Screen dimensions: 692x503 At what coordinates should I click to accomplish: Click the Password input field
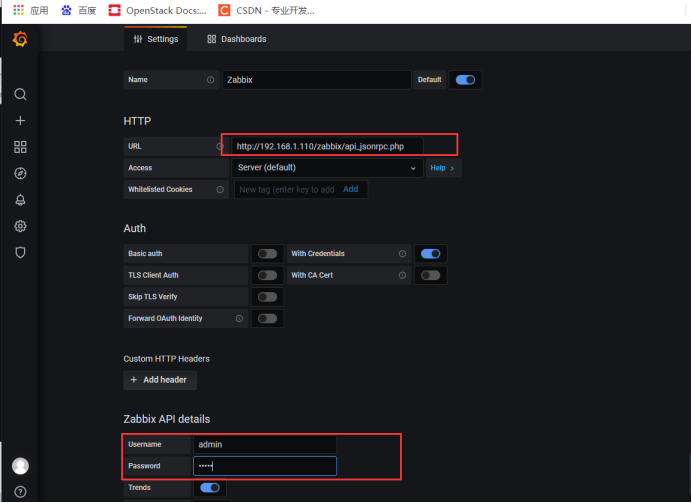[265, 466]
